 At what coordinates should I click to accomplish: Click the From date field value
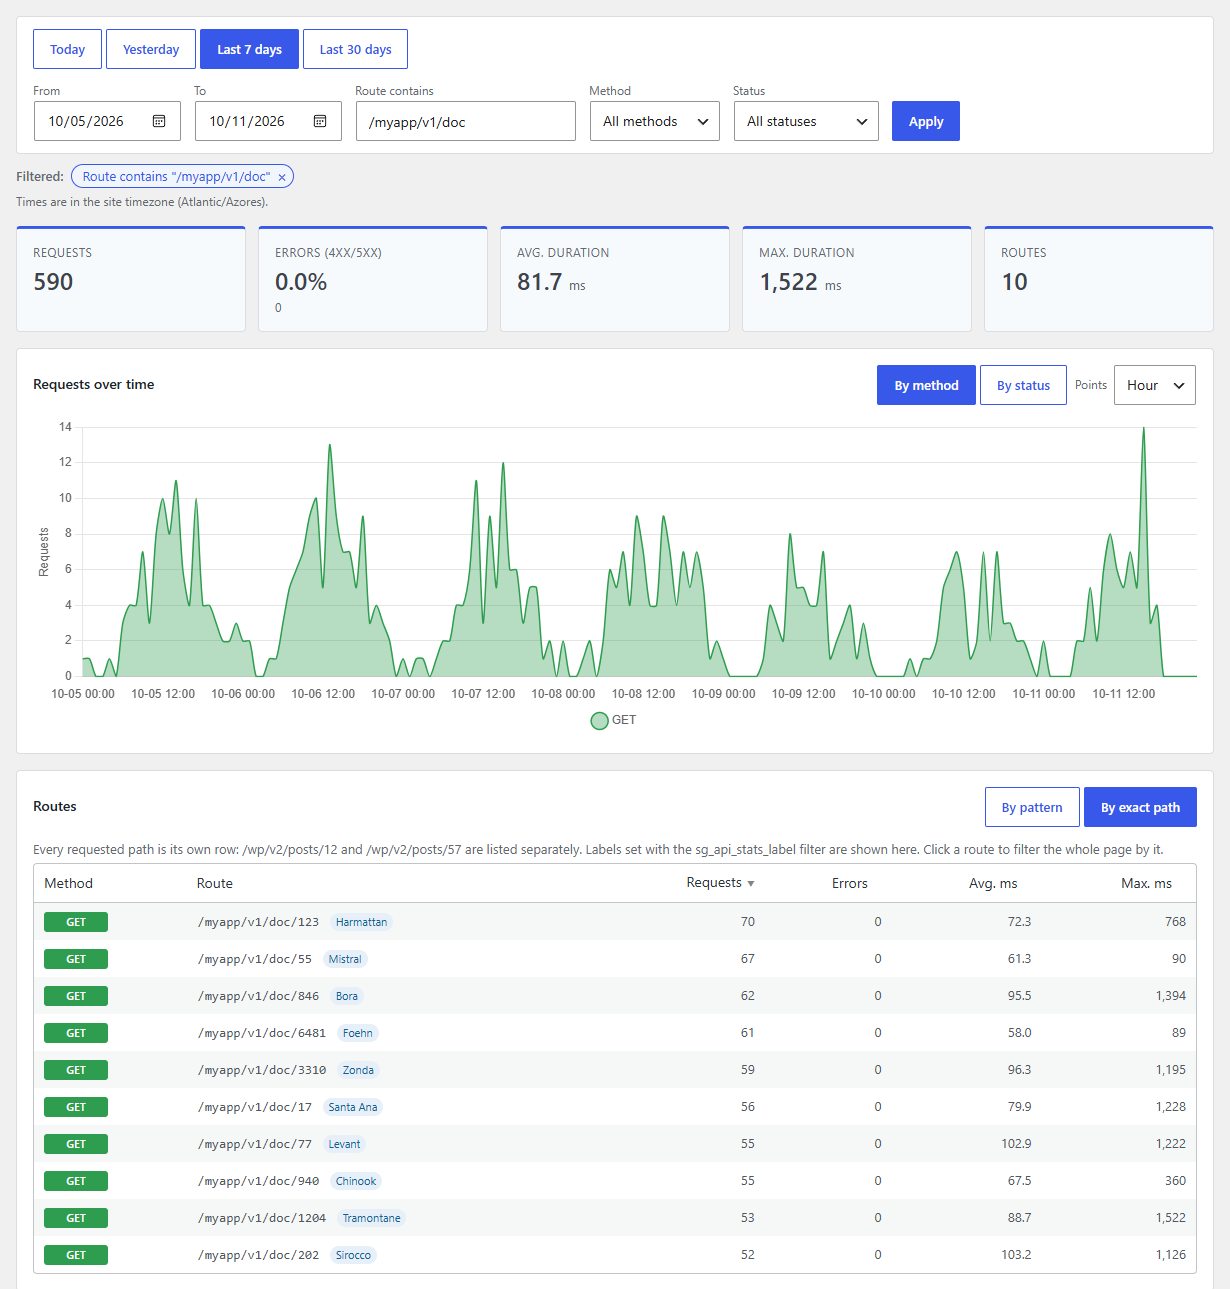tap(86, 121)
